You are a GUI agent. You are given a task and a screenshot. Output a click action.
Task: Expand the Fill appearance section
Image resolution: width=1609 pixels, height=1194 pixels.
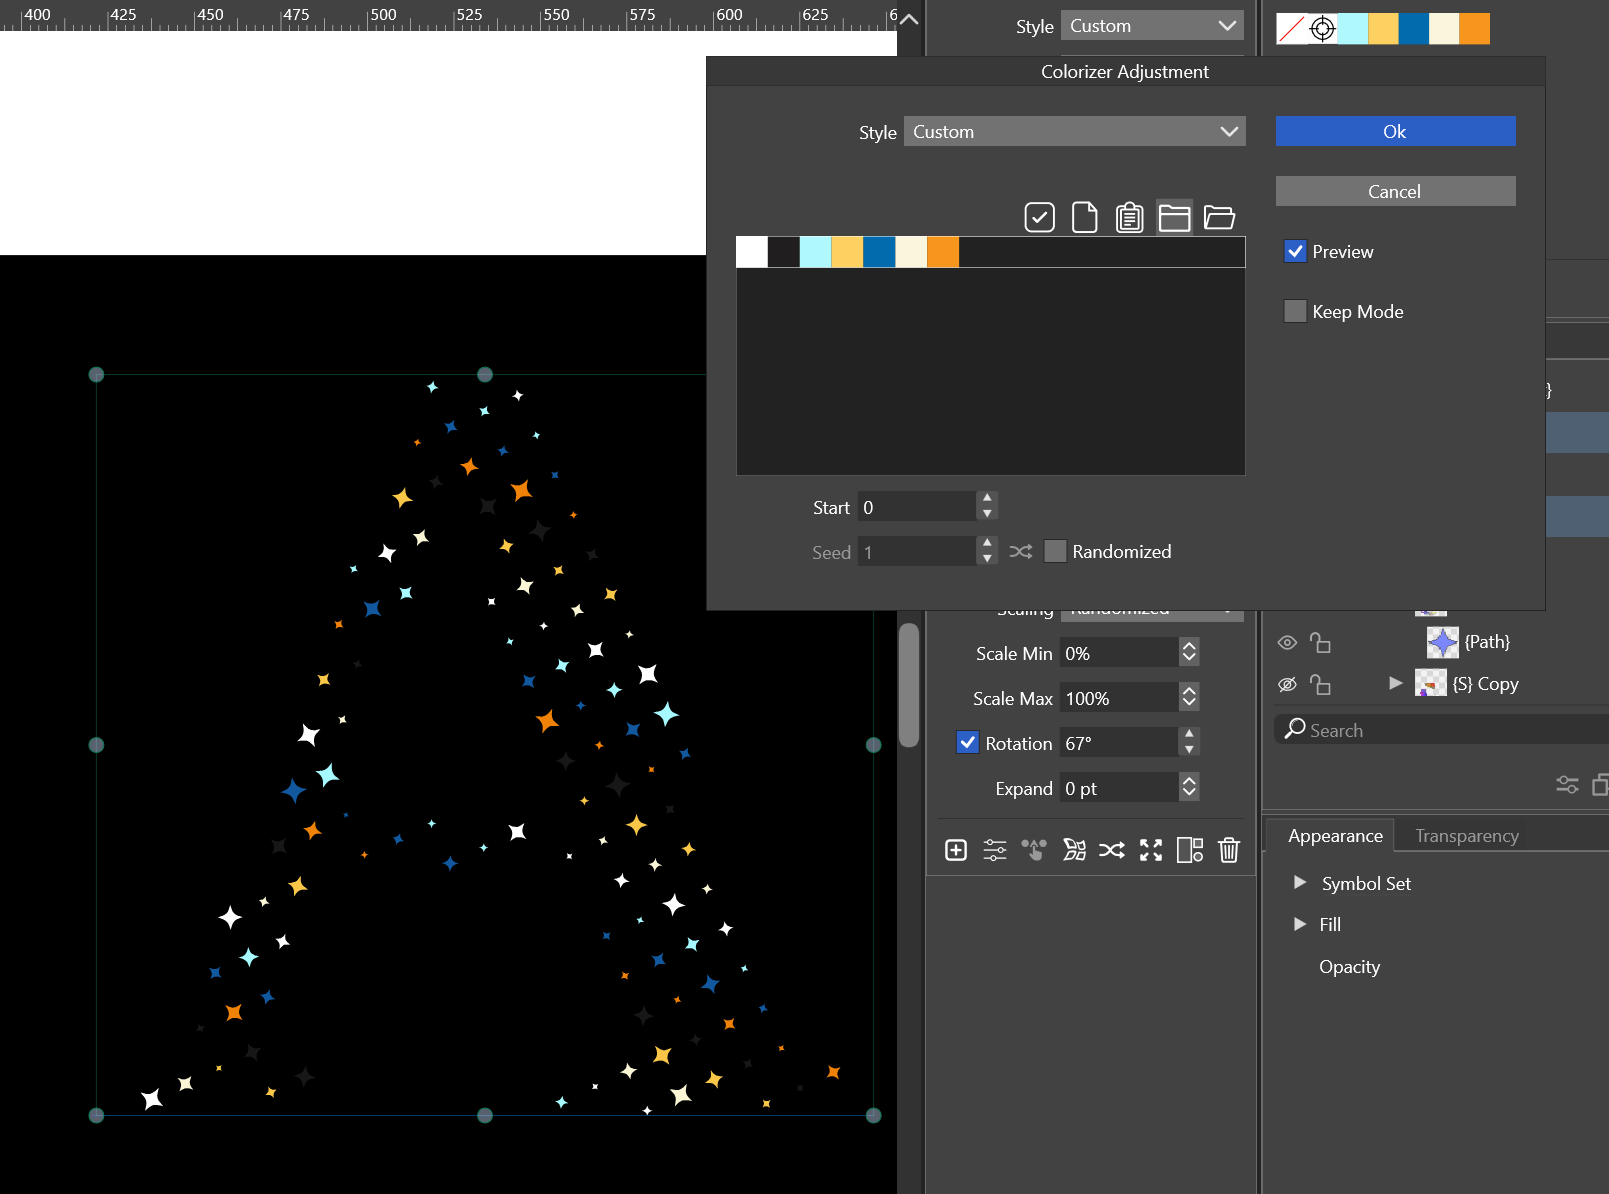pos(1300,924)
